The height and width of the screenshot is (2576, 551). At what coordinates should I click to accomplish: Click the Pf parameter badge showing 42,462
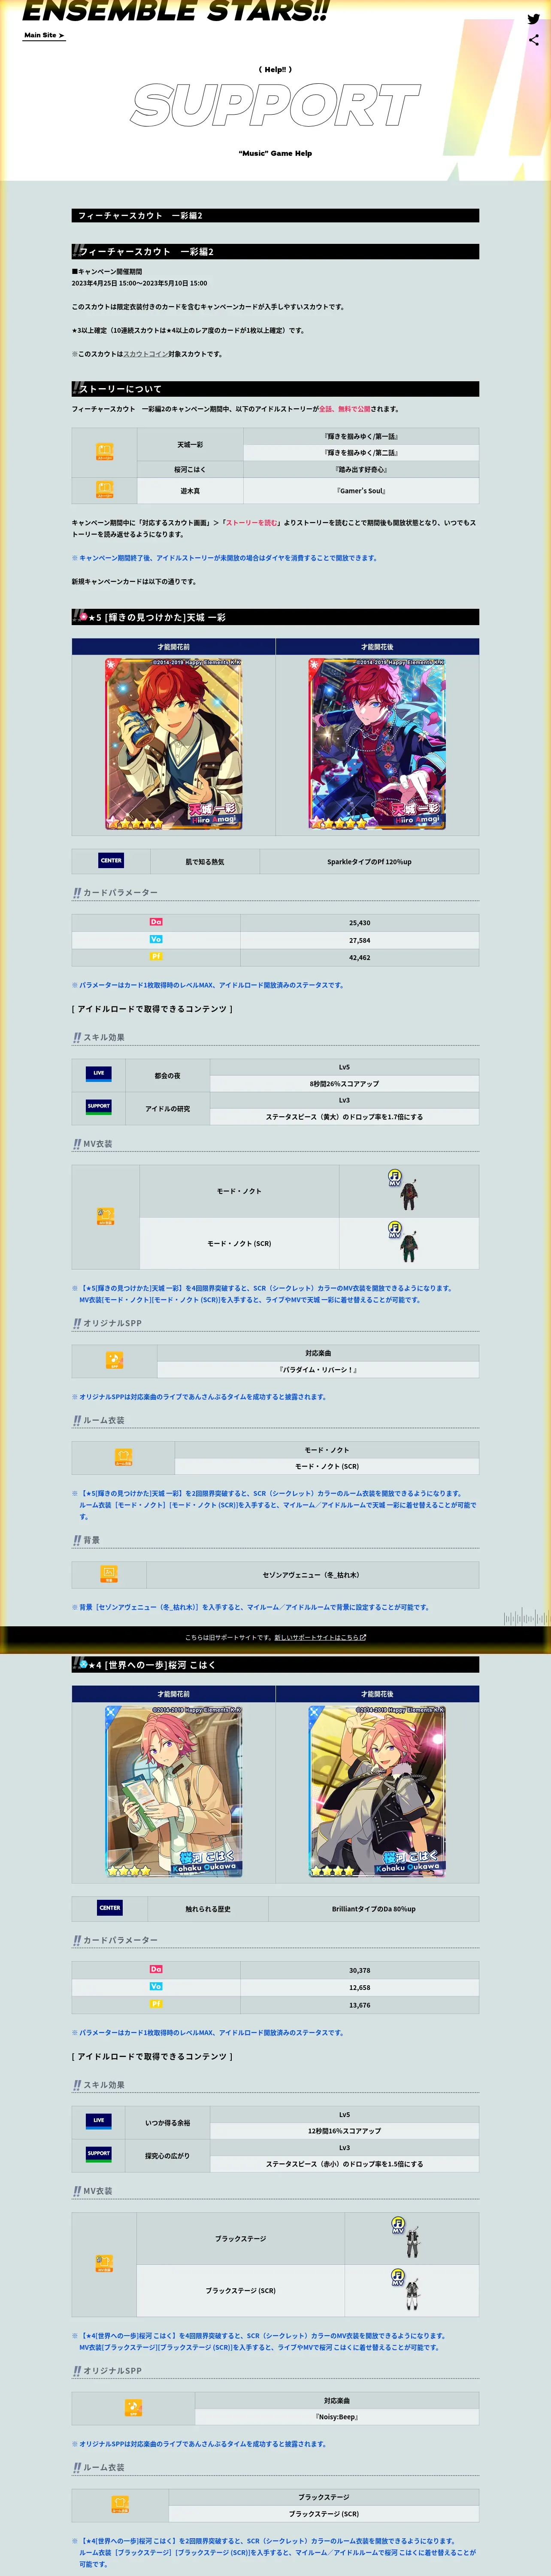(156, 956)
